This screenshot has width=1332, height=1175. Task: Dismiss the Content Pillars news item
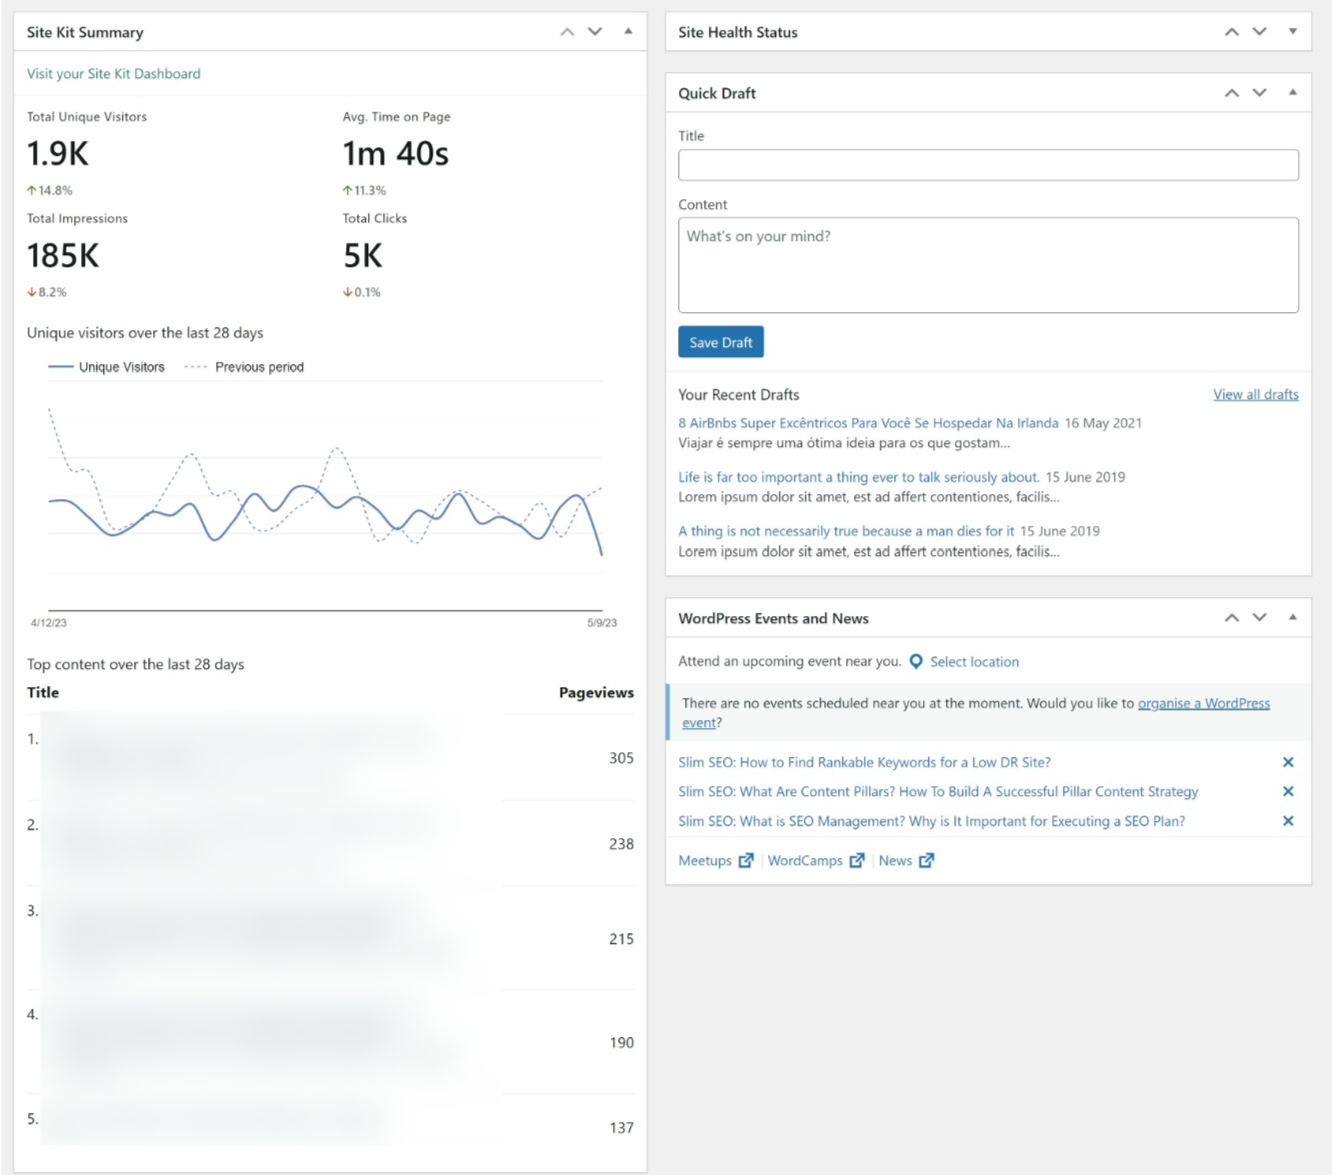pyautogui.click(x=1289, y=791)
